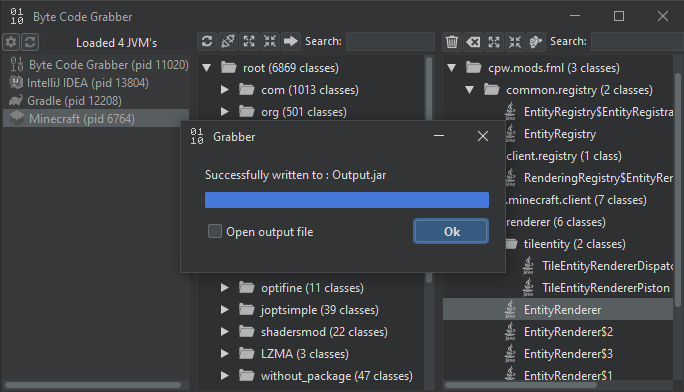684x392 pixels.
Task: Select renderer (6 classes) folder
Action: pyautogui.click(x=556, y=222)
